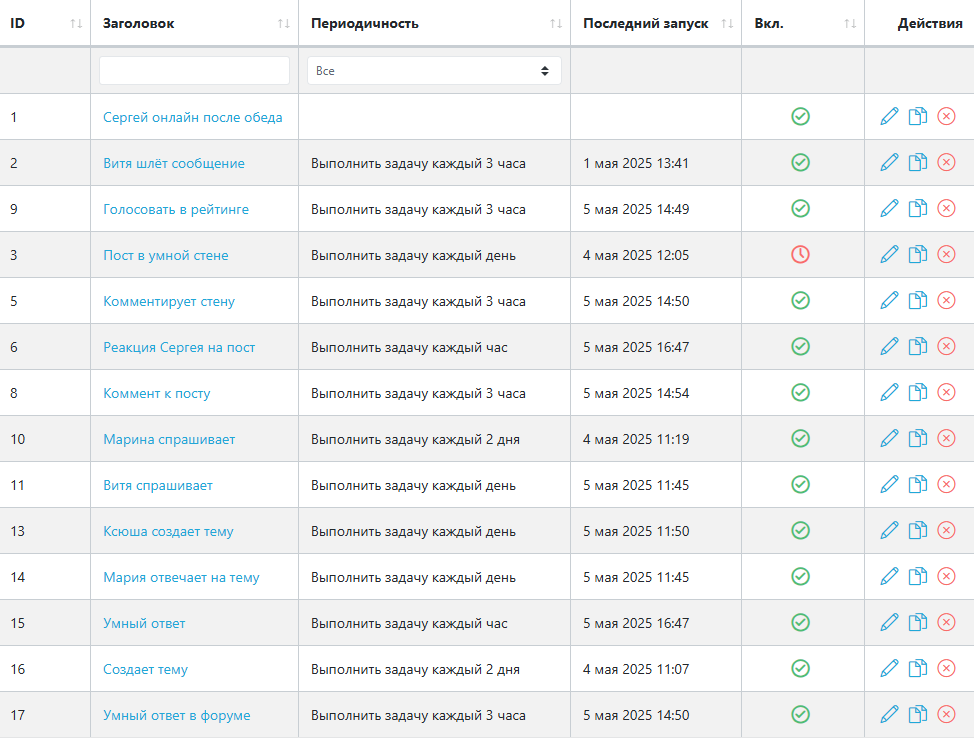Toggle the enabled status of 'Умный ответ' task
974x738 pixels.
click(x=800, y=622)
